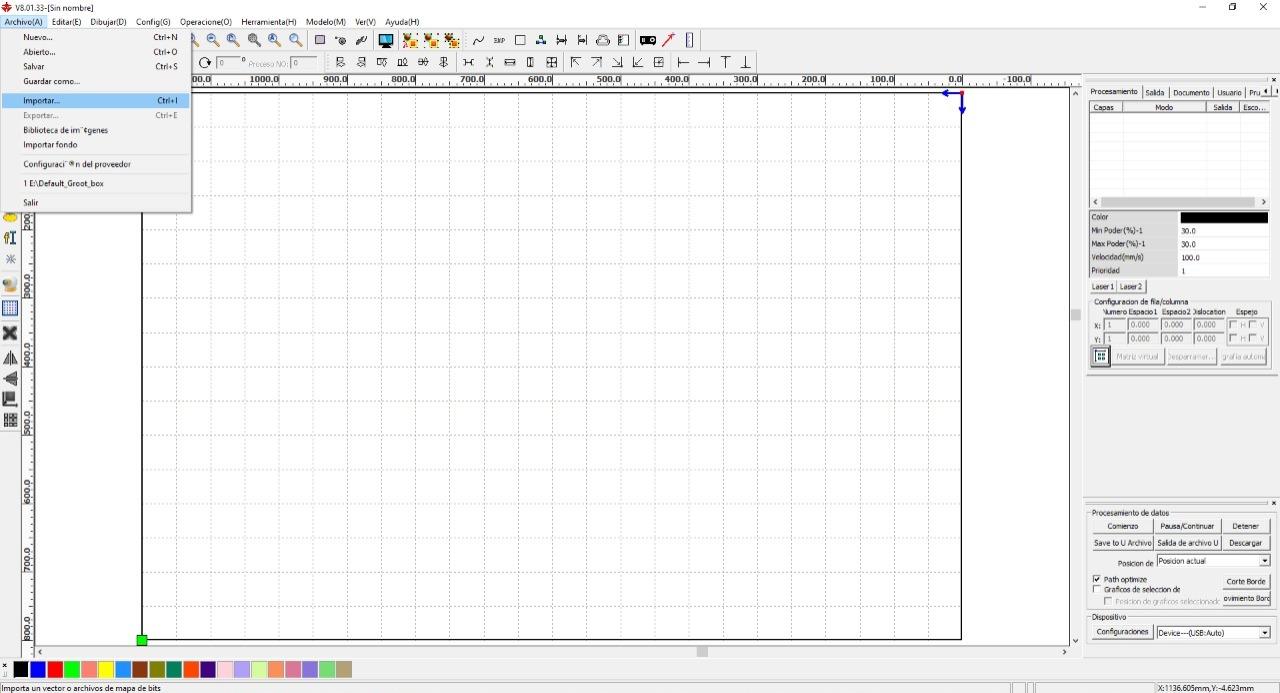This screenshot has width=1280, height=693.
Task: Click the monitor preview icon
Action: click(386, 40)
